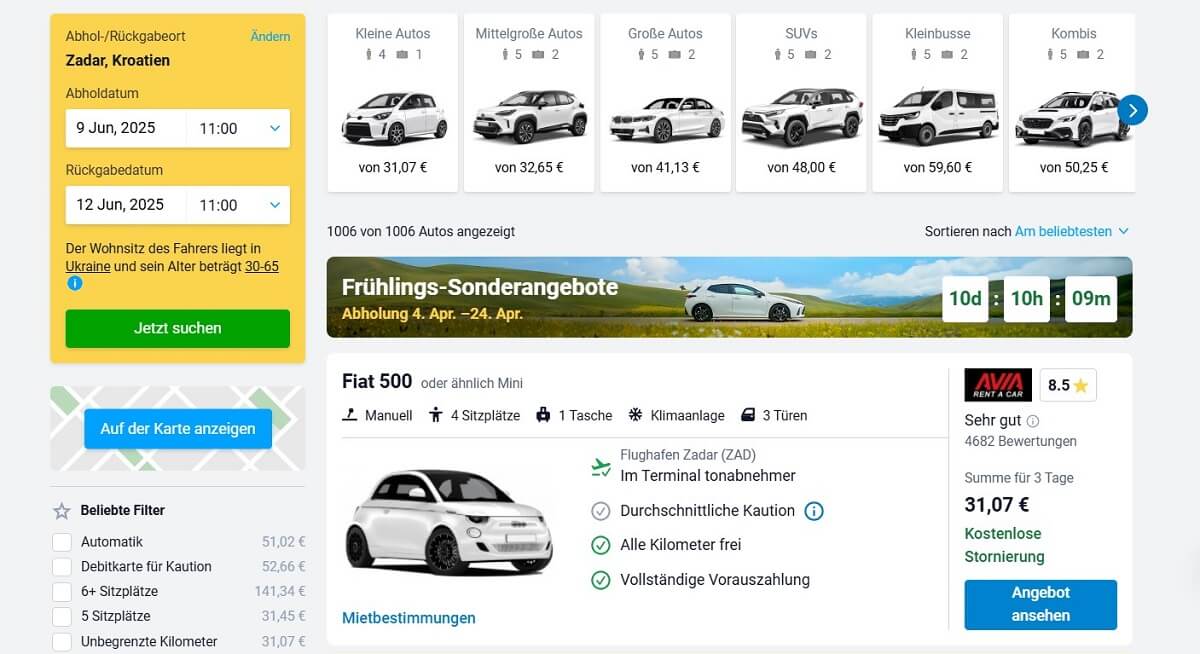
Task: Click the next arrow in car category carousel
Action: point(1132,110)
